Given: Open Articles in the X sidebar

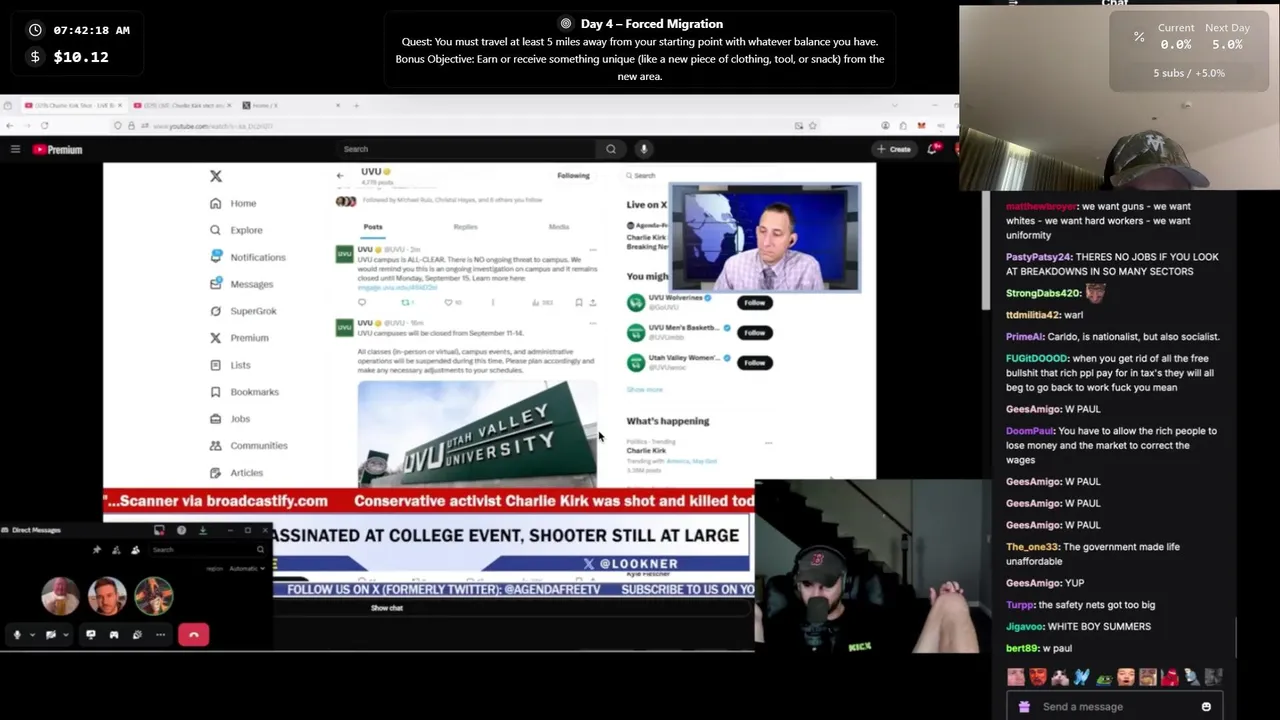Looking at the screenshot, I should [x=236, y=473].
